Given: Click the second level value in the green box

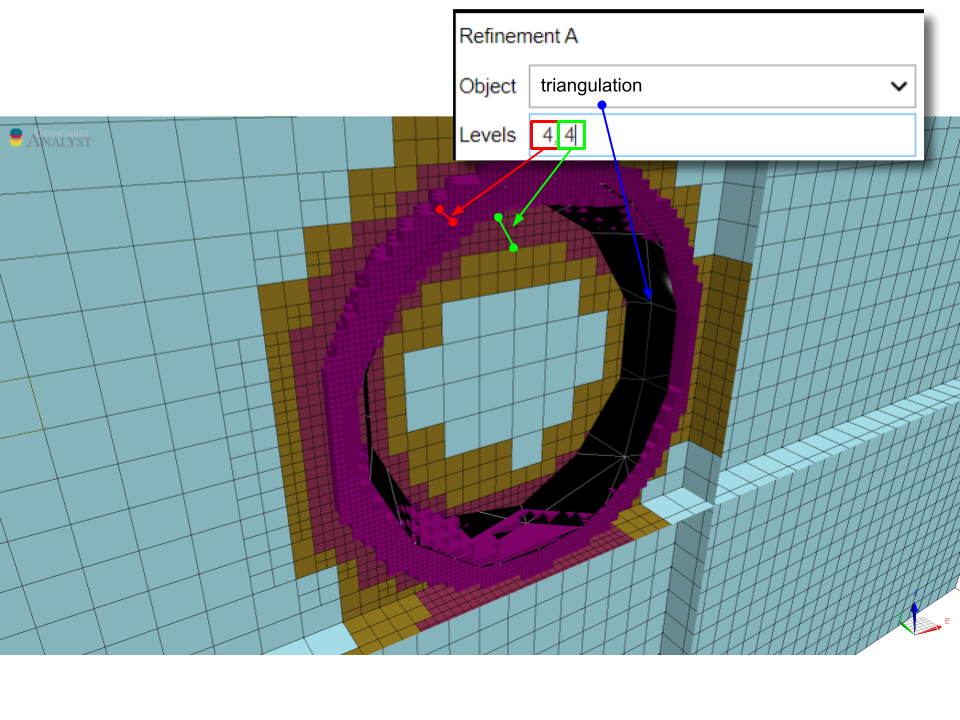Looking at the screenshot, I should pos(570,135).
